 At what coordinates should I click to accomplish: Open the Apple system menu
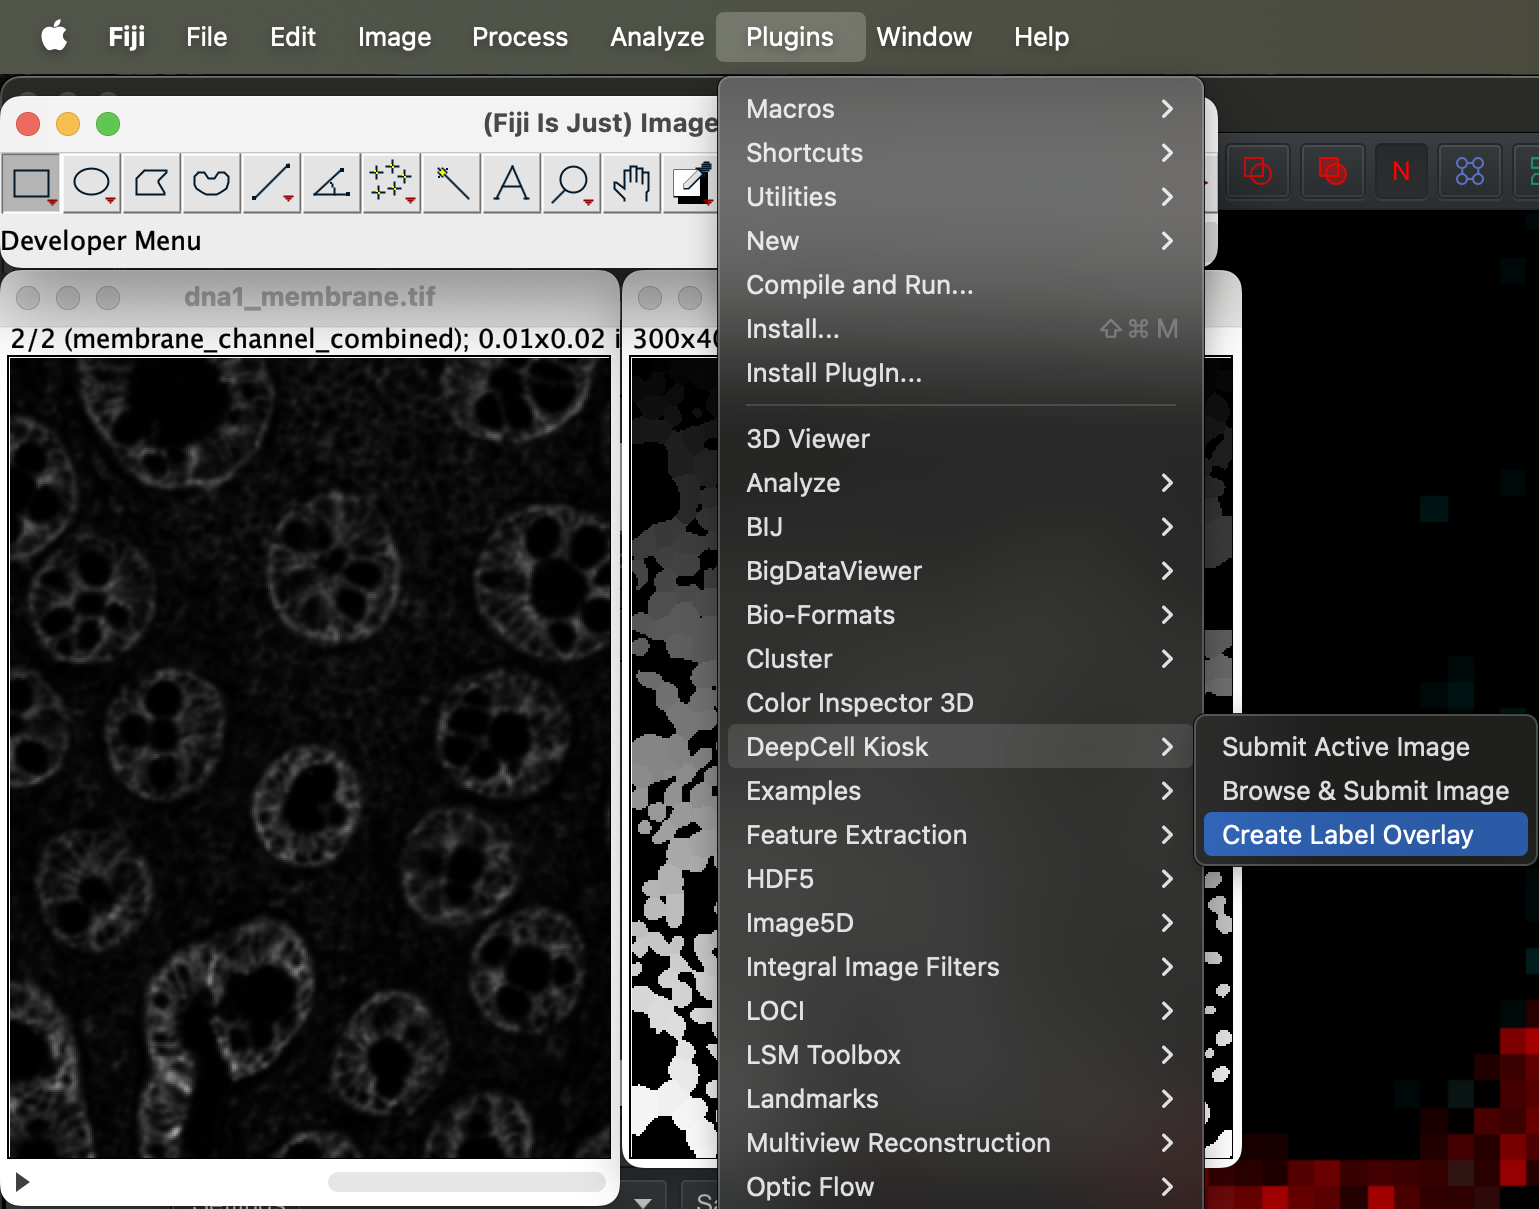click(x=54, y=37)
